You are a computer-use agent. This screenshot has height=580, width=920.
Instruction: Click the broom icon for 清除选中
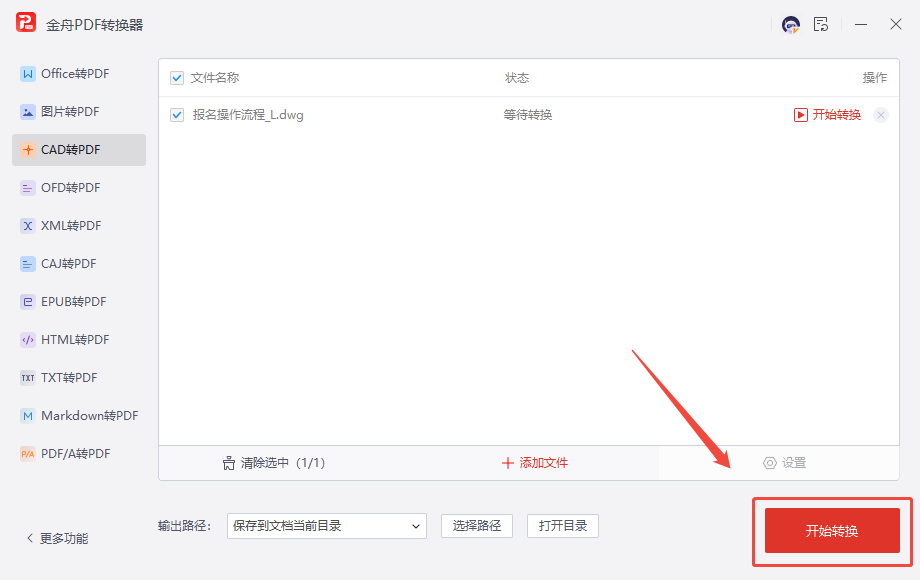(x=229, y=463)
